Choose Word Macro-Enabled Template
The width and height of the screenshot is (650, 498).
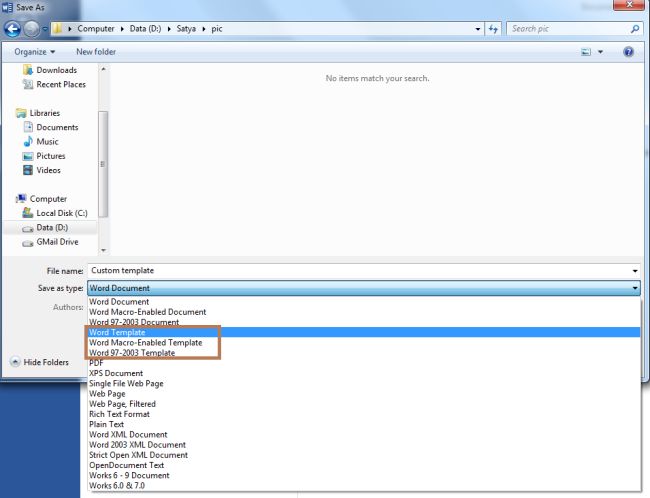[364, 343]
